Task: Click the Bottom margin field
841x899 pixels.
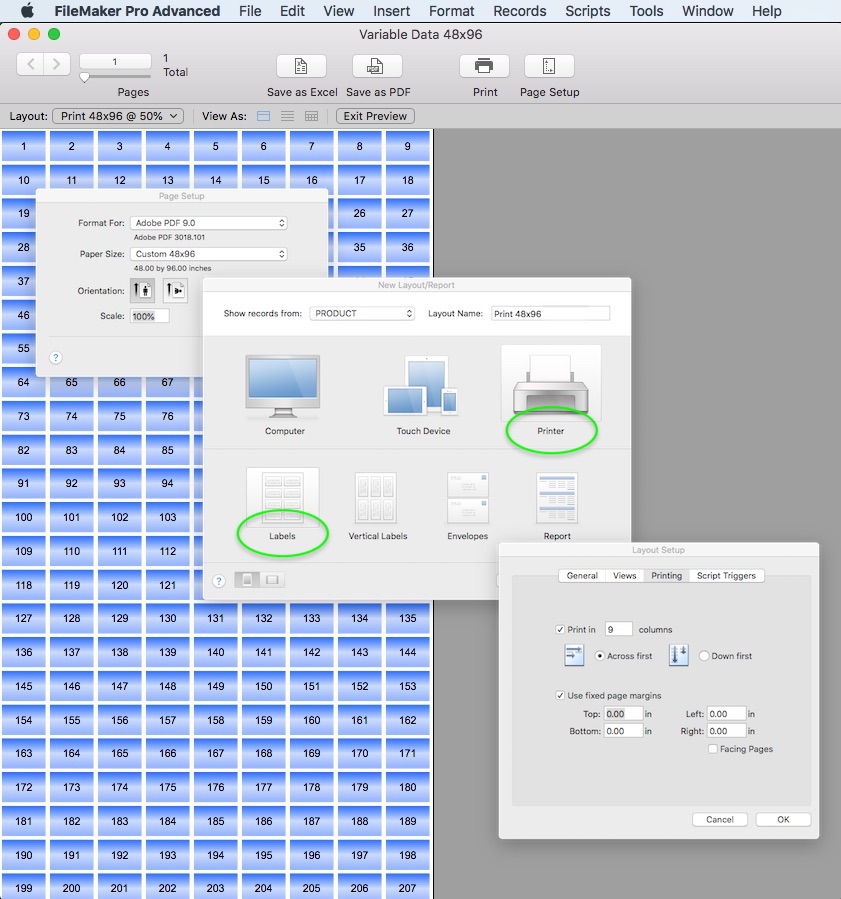Action: click(623, 731)
